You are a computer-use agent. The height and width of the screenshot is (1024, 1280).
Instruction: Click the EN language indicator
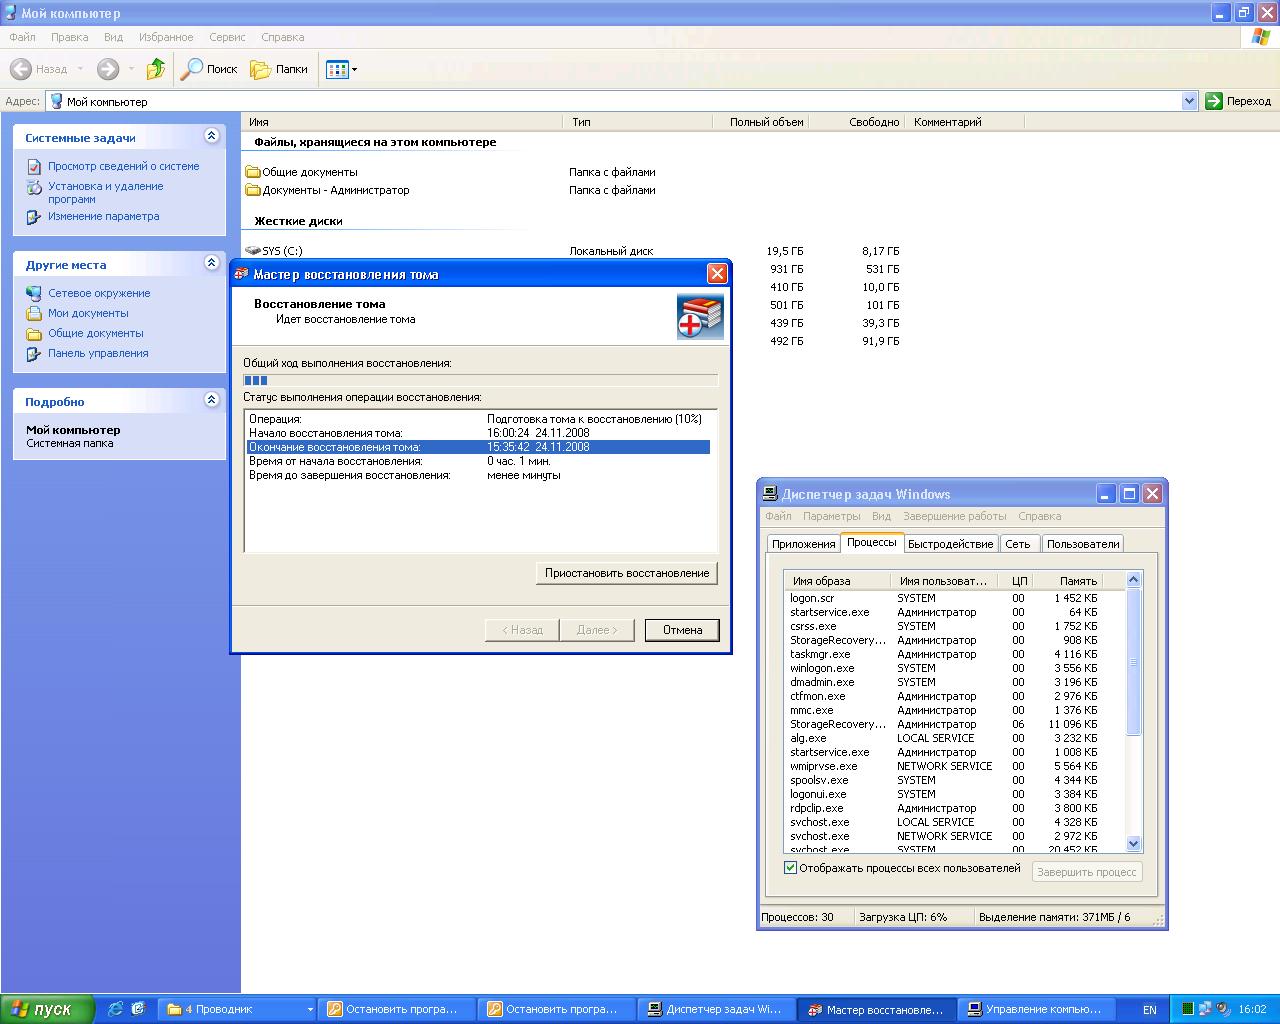[x=1150, y=1010]
